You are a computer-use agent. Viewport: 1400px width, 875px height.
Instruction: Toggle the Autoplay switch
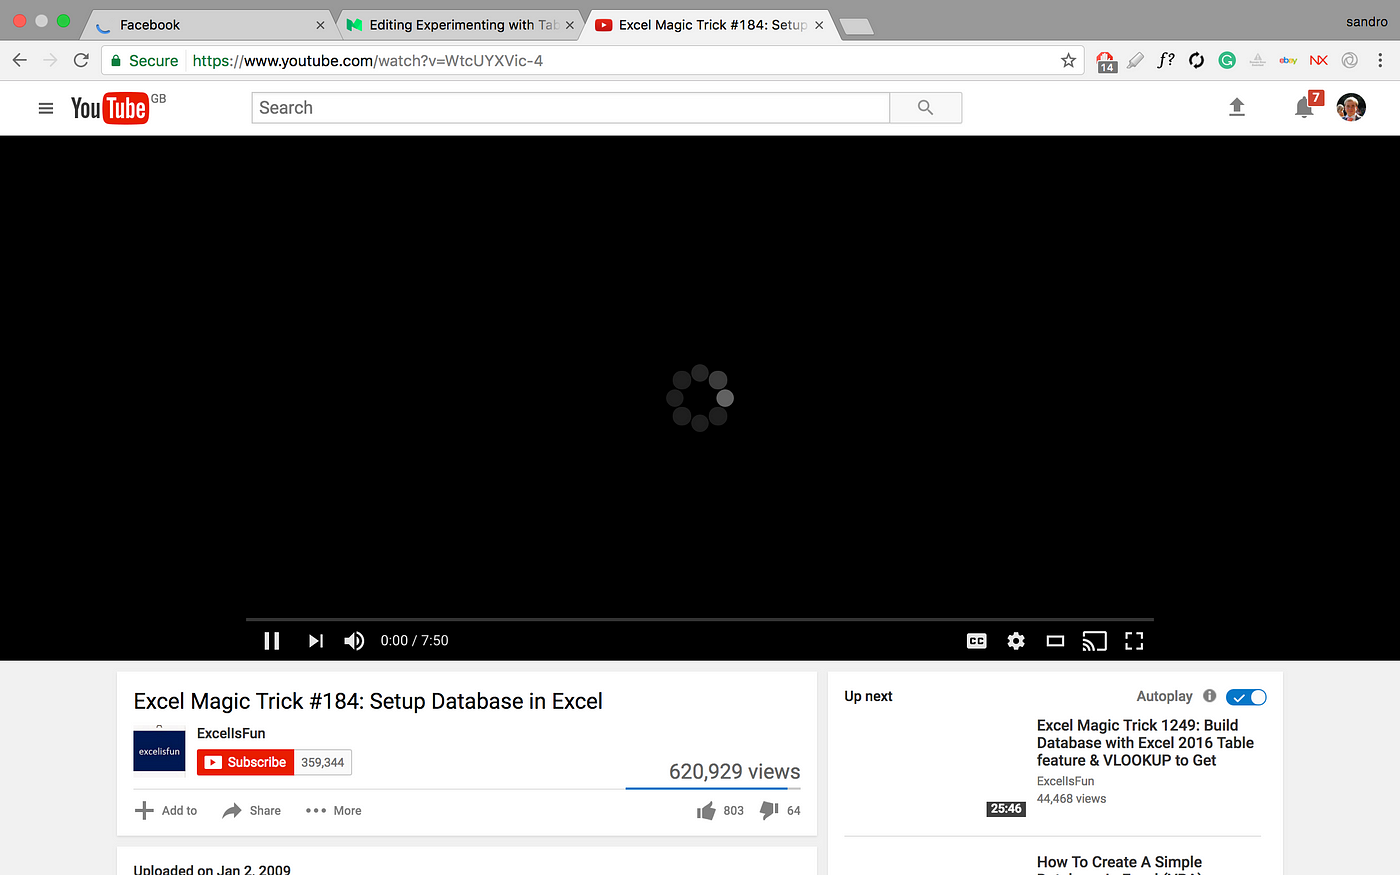click(x=1246, y=697)
